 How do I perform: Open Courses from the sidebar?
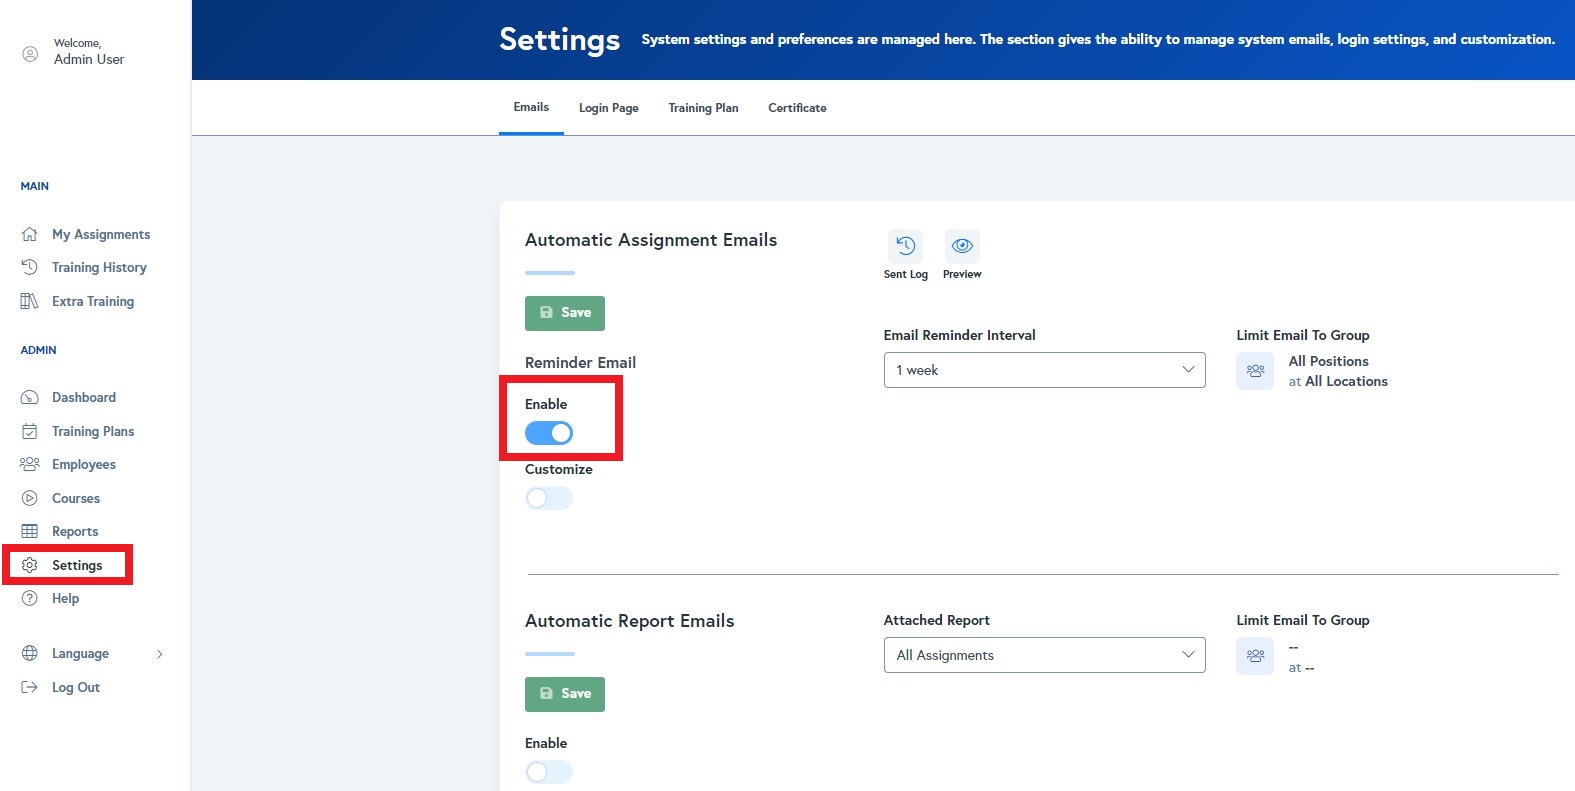(75, 498)
